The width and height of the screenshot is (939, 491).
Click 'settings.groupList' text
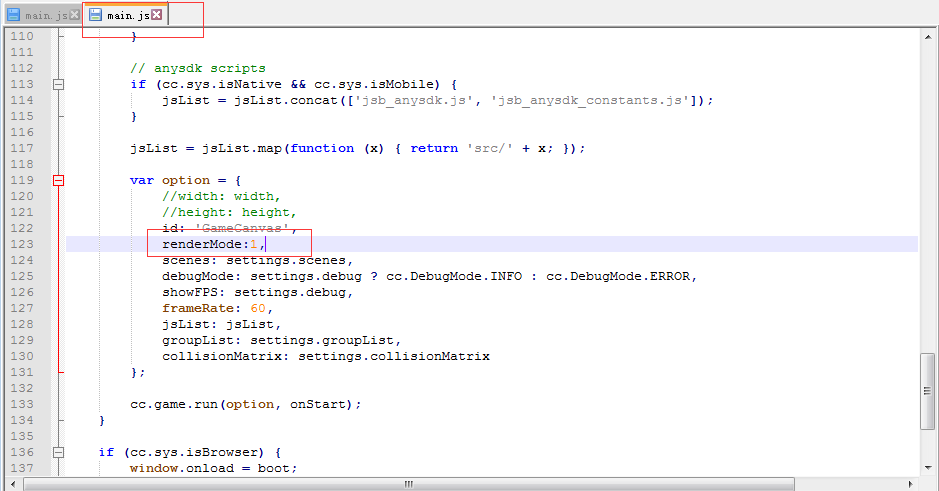click(322, 340)
